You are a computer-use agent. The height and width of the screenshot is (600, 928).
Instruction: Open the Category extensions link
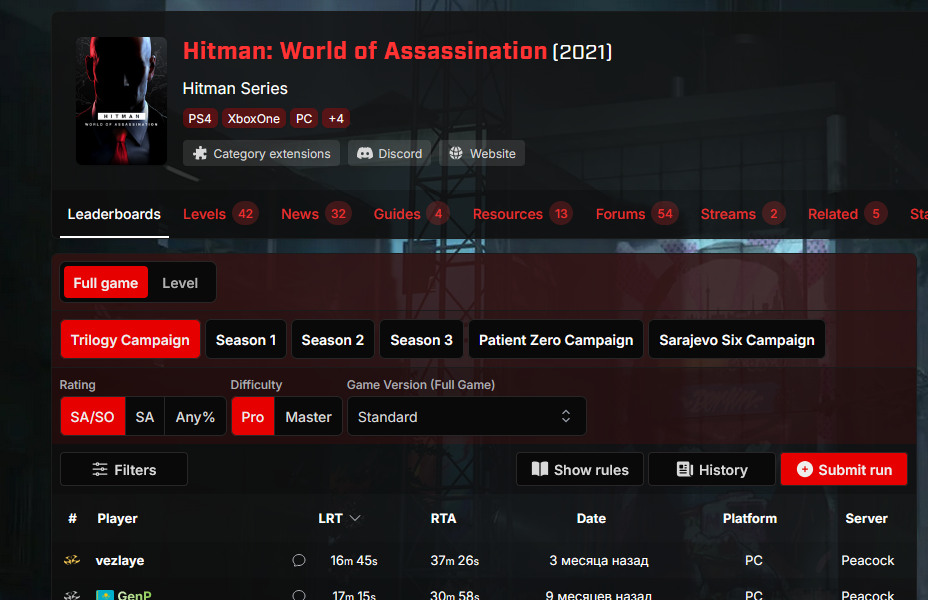tap(261, 153)
